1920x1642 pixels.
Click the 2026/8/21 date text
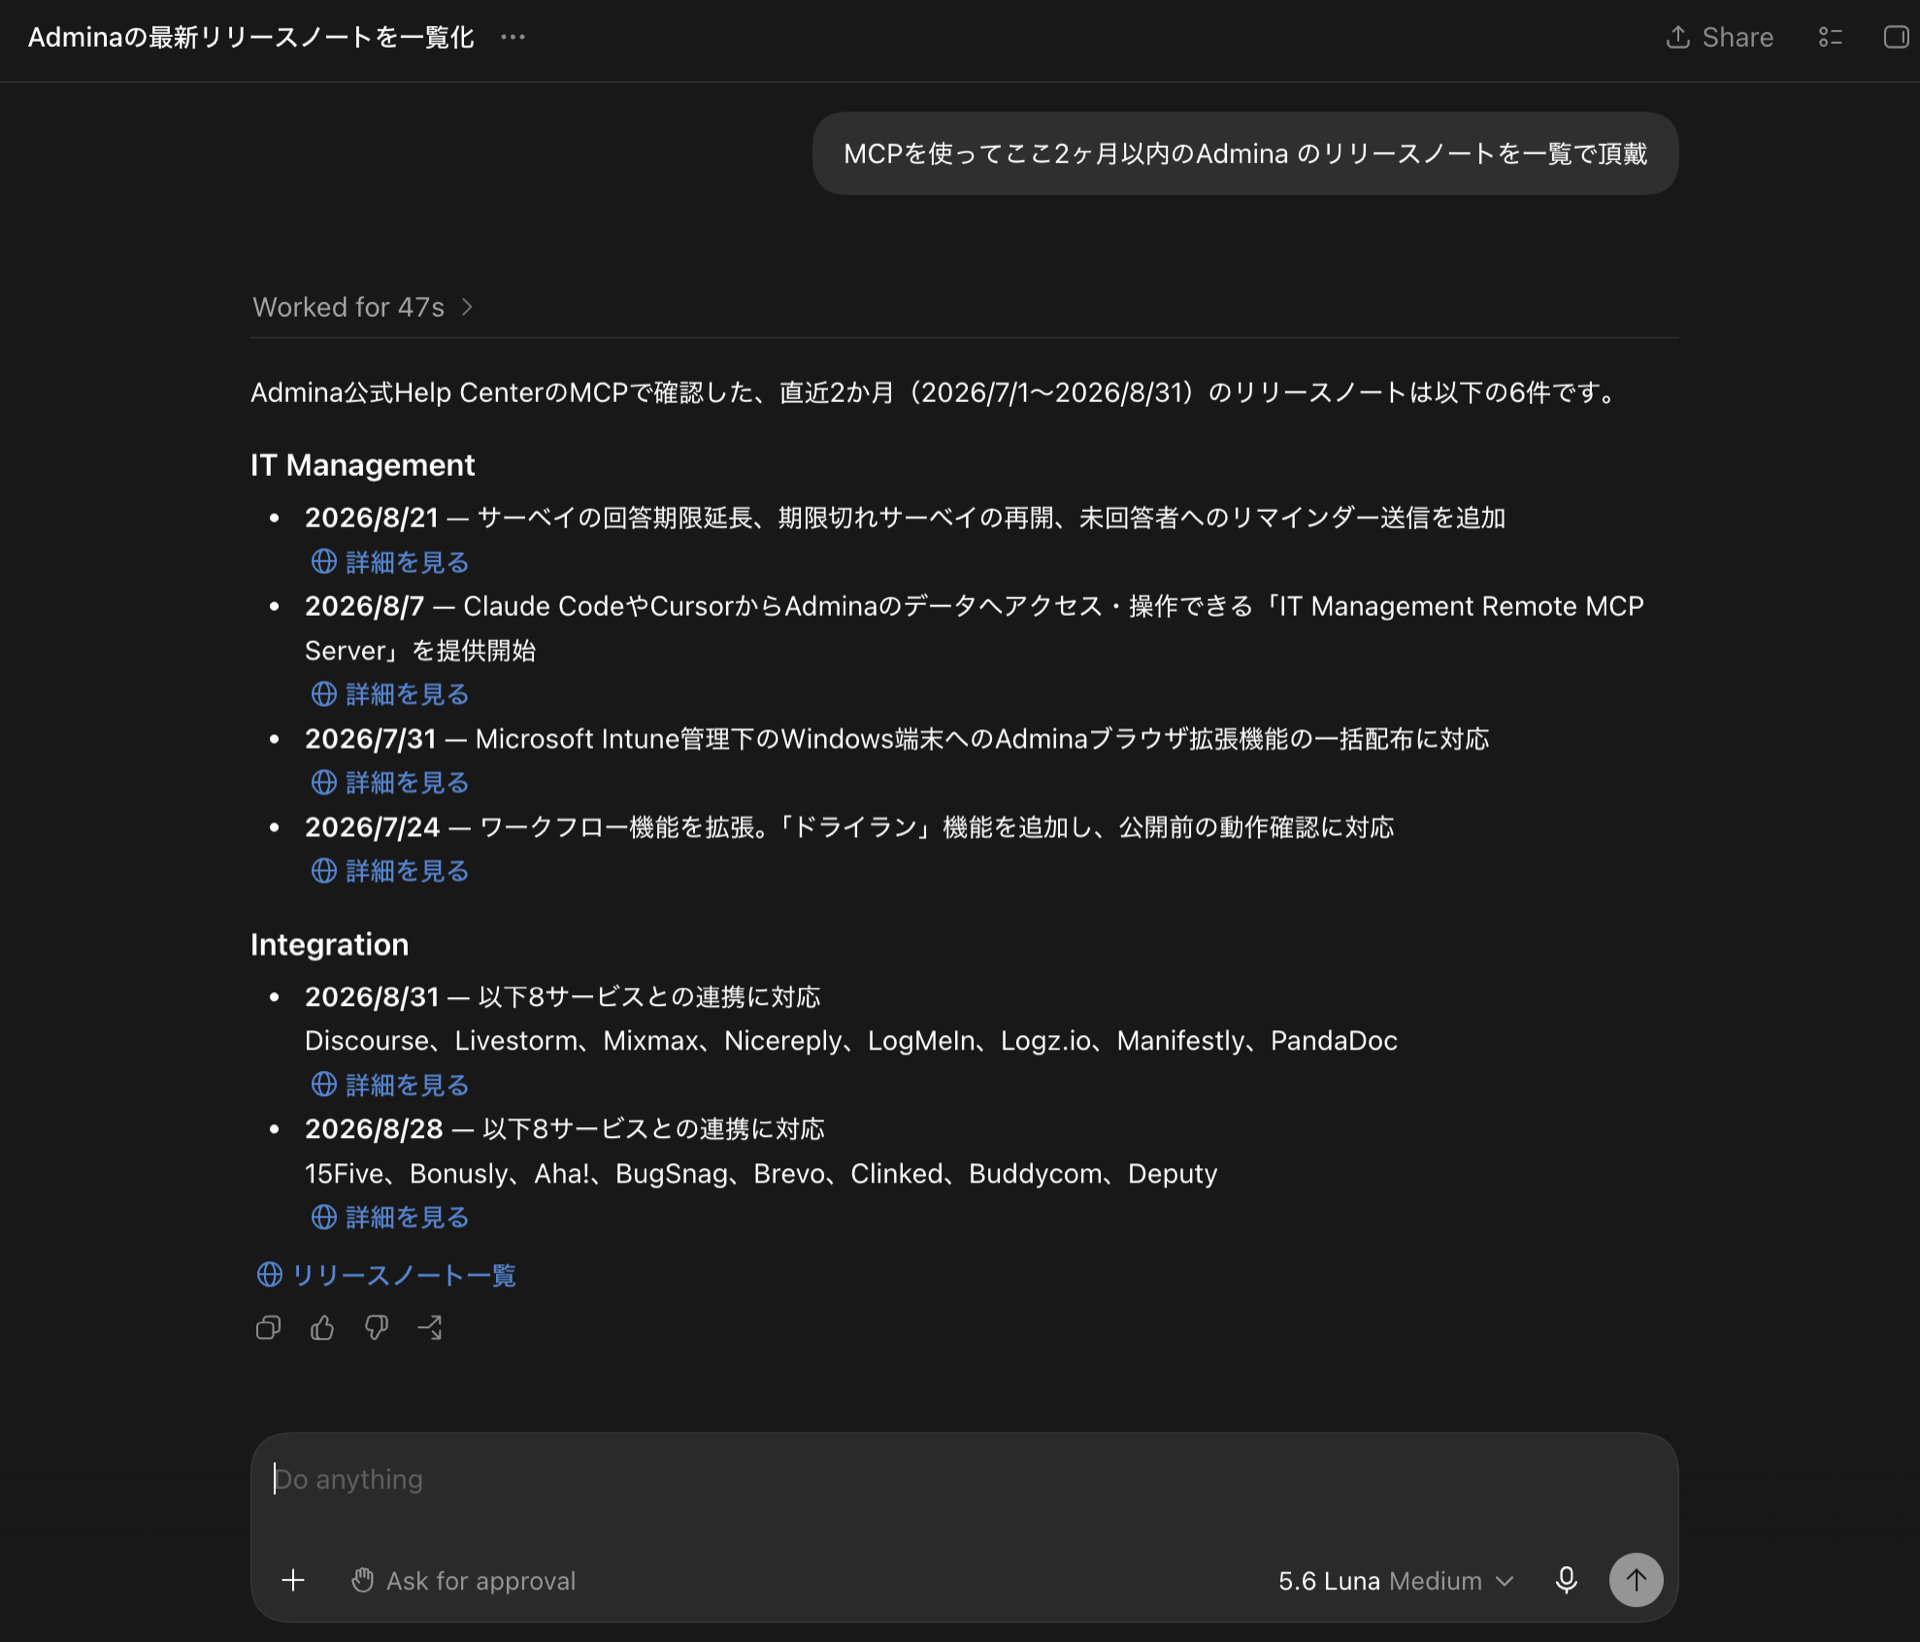[371, 518]
